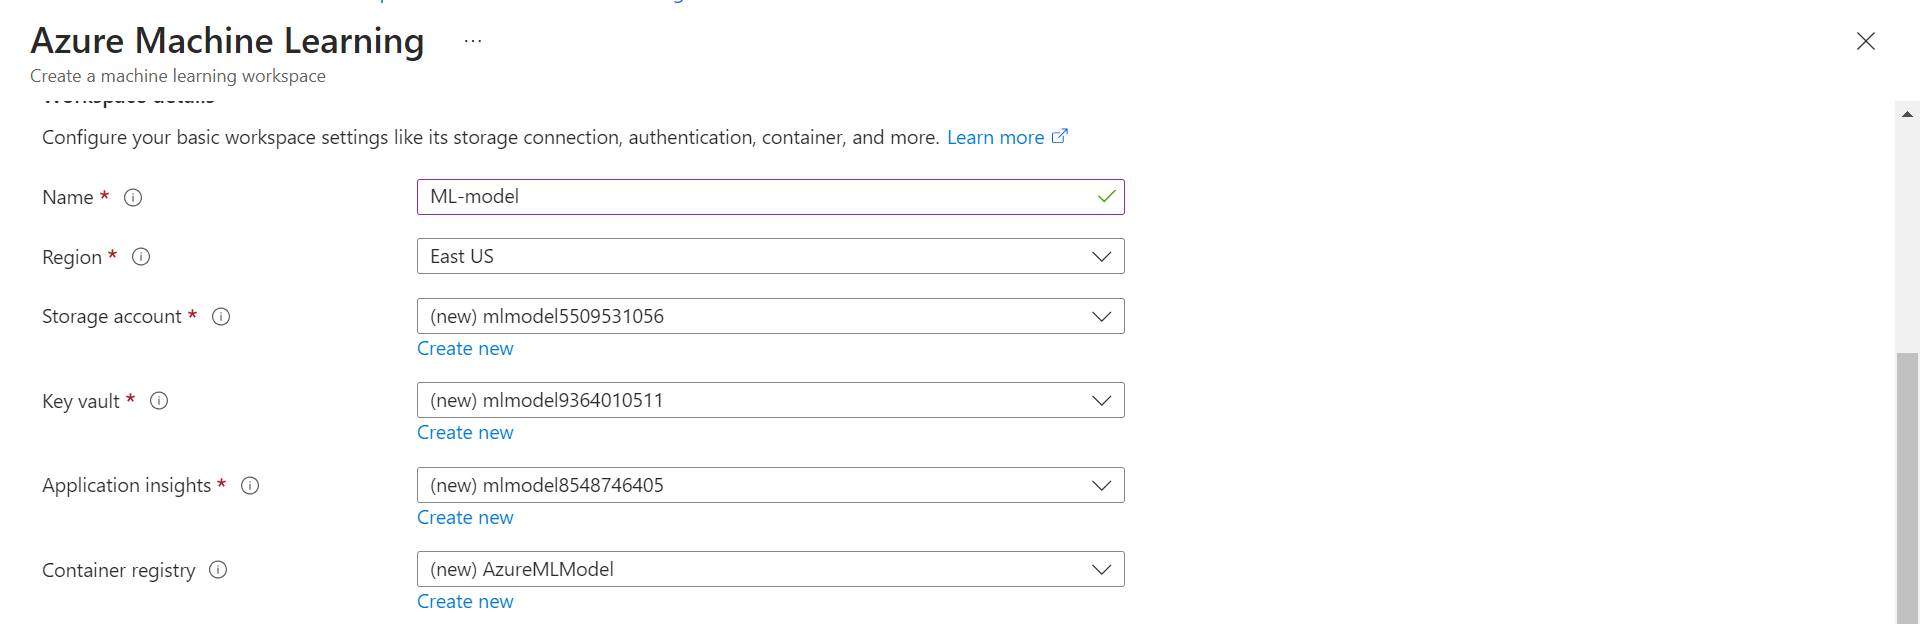Viewport: 1920px width, 624px height.
Task: Expand the East US Region dropdown
Action: [x=770, y=256]
